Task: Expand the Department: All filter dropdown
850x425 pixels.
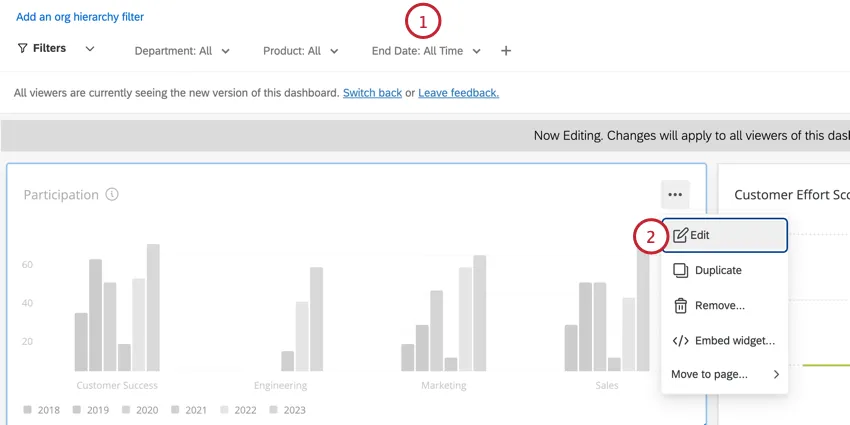Action: pos(182,51)
